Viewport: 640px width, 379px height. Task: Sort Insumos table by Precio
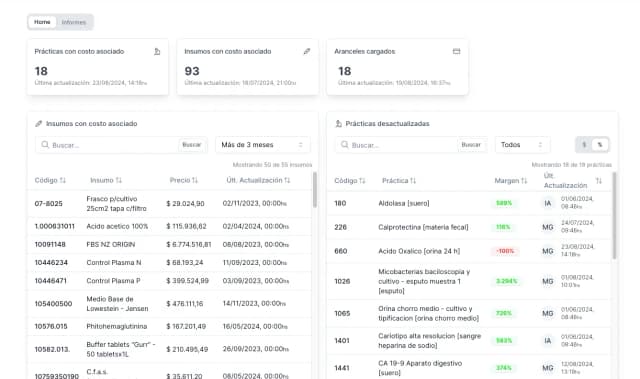(x=184, y=180)
